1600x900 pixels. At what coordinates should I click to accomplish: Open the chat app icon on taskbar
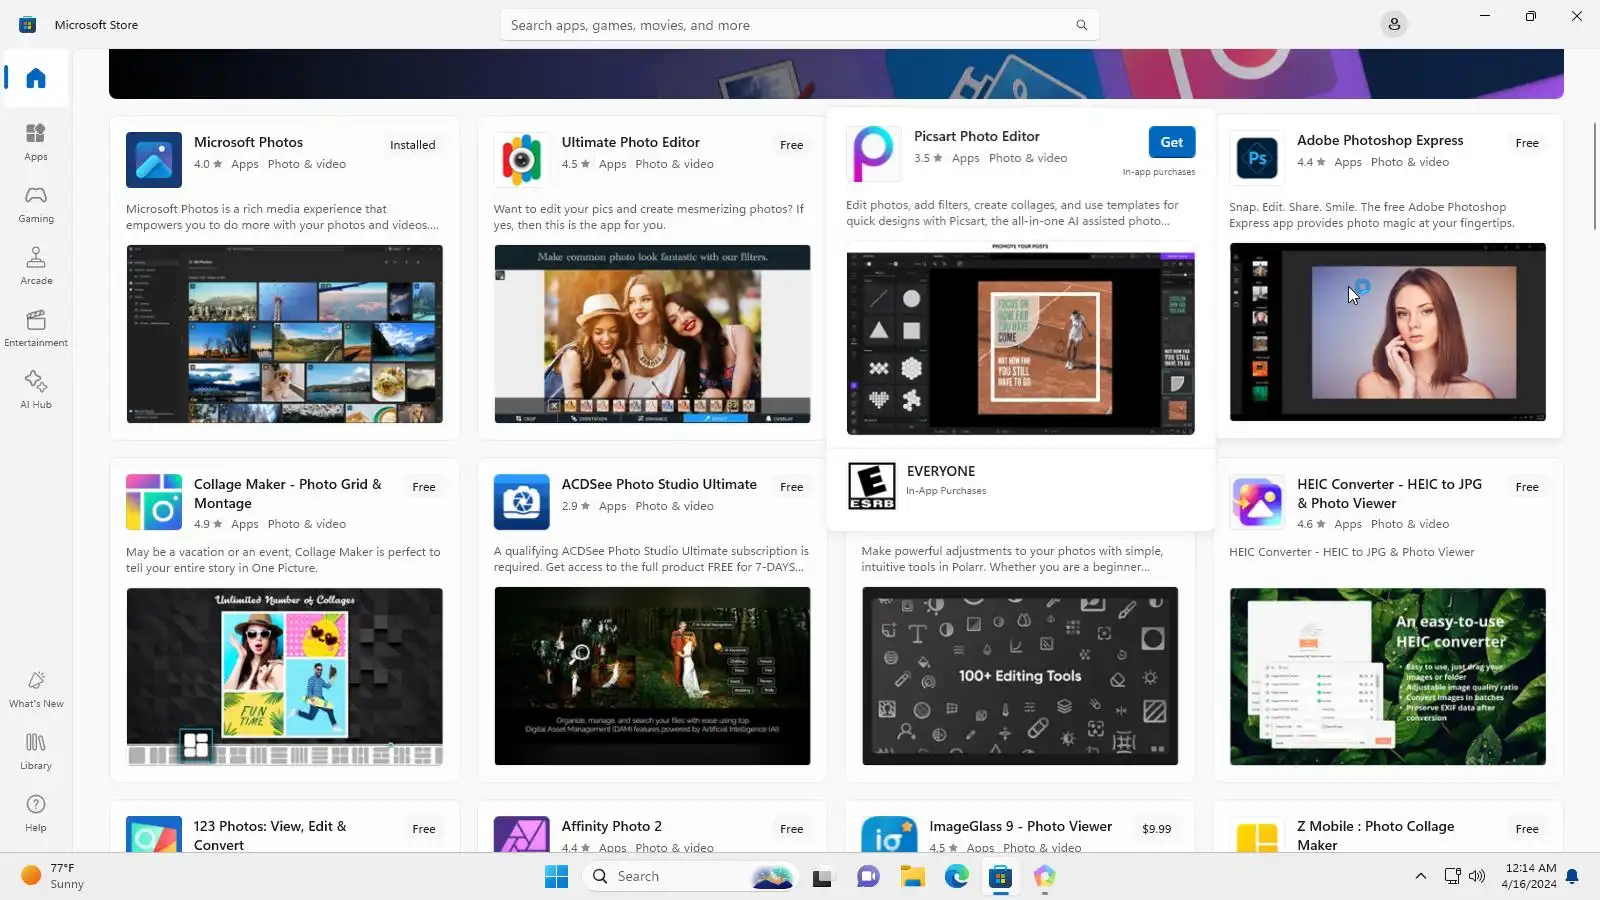[868, 877]
